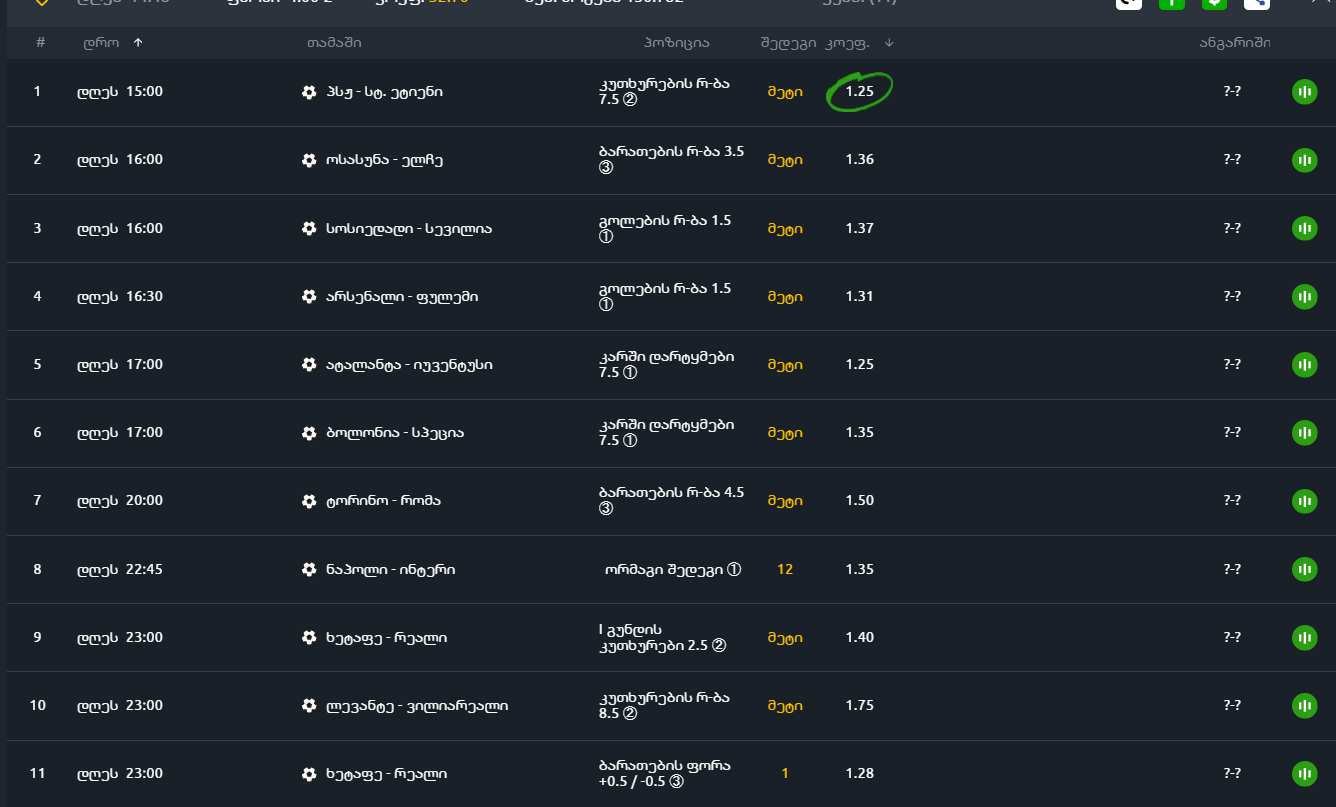Image resolution: width=1336 pixels, height=807 pixels.
Task: Open live stats for პსჟ - სტ. ეტიენი
Action: (x=1304, y=92)
